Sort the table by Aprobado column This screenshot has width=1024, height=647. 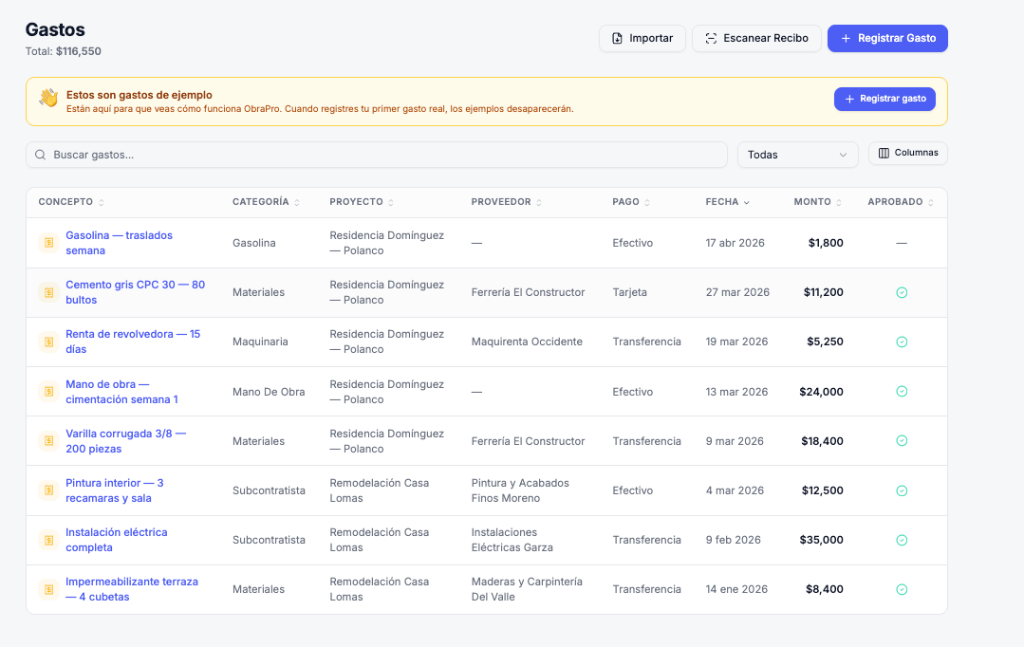coord(901,202)
